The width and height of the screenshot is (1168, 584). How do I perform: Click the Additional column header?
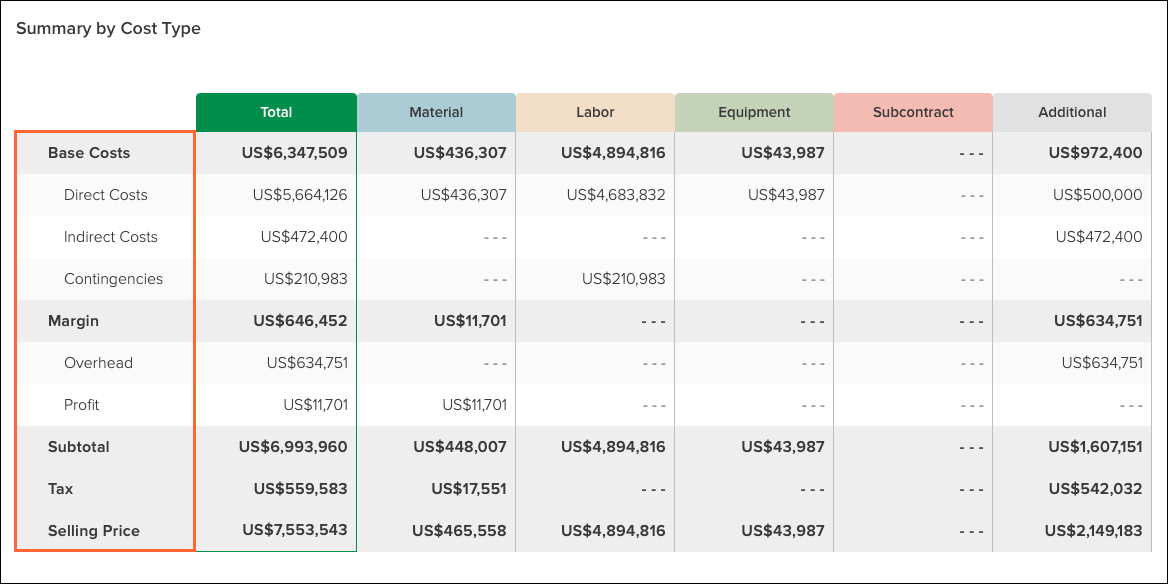[1072, 112]
